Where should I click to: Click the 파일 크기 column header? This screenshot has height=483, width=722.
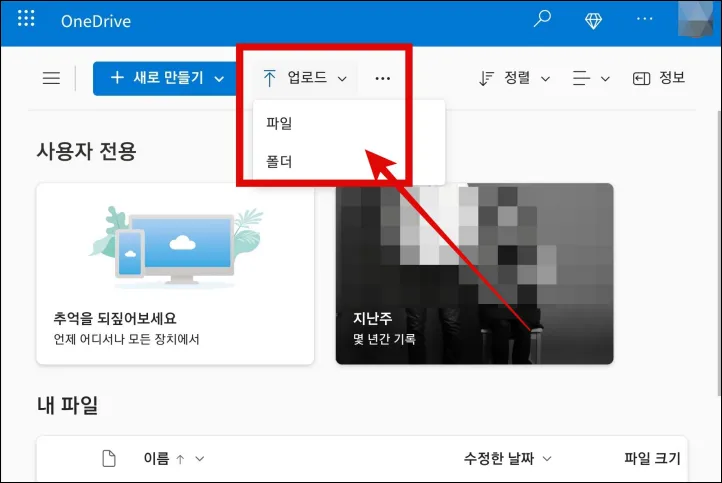click(652, 459)
